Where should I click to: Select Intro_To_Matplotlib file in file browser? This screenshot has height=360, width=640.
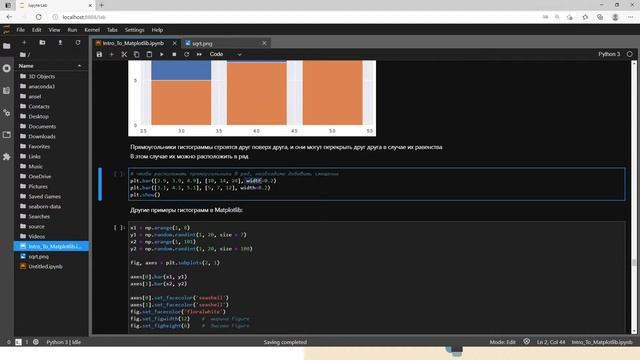pos(51,247)
